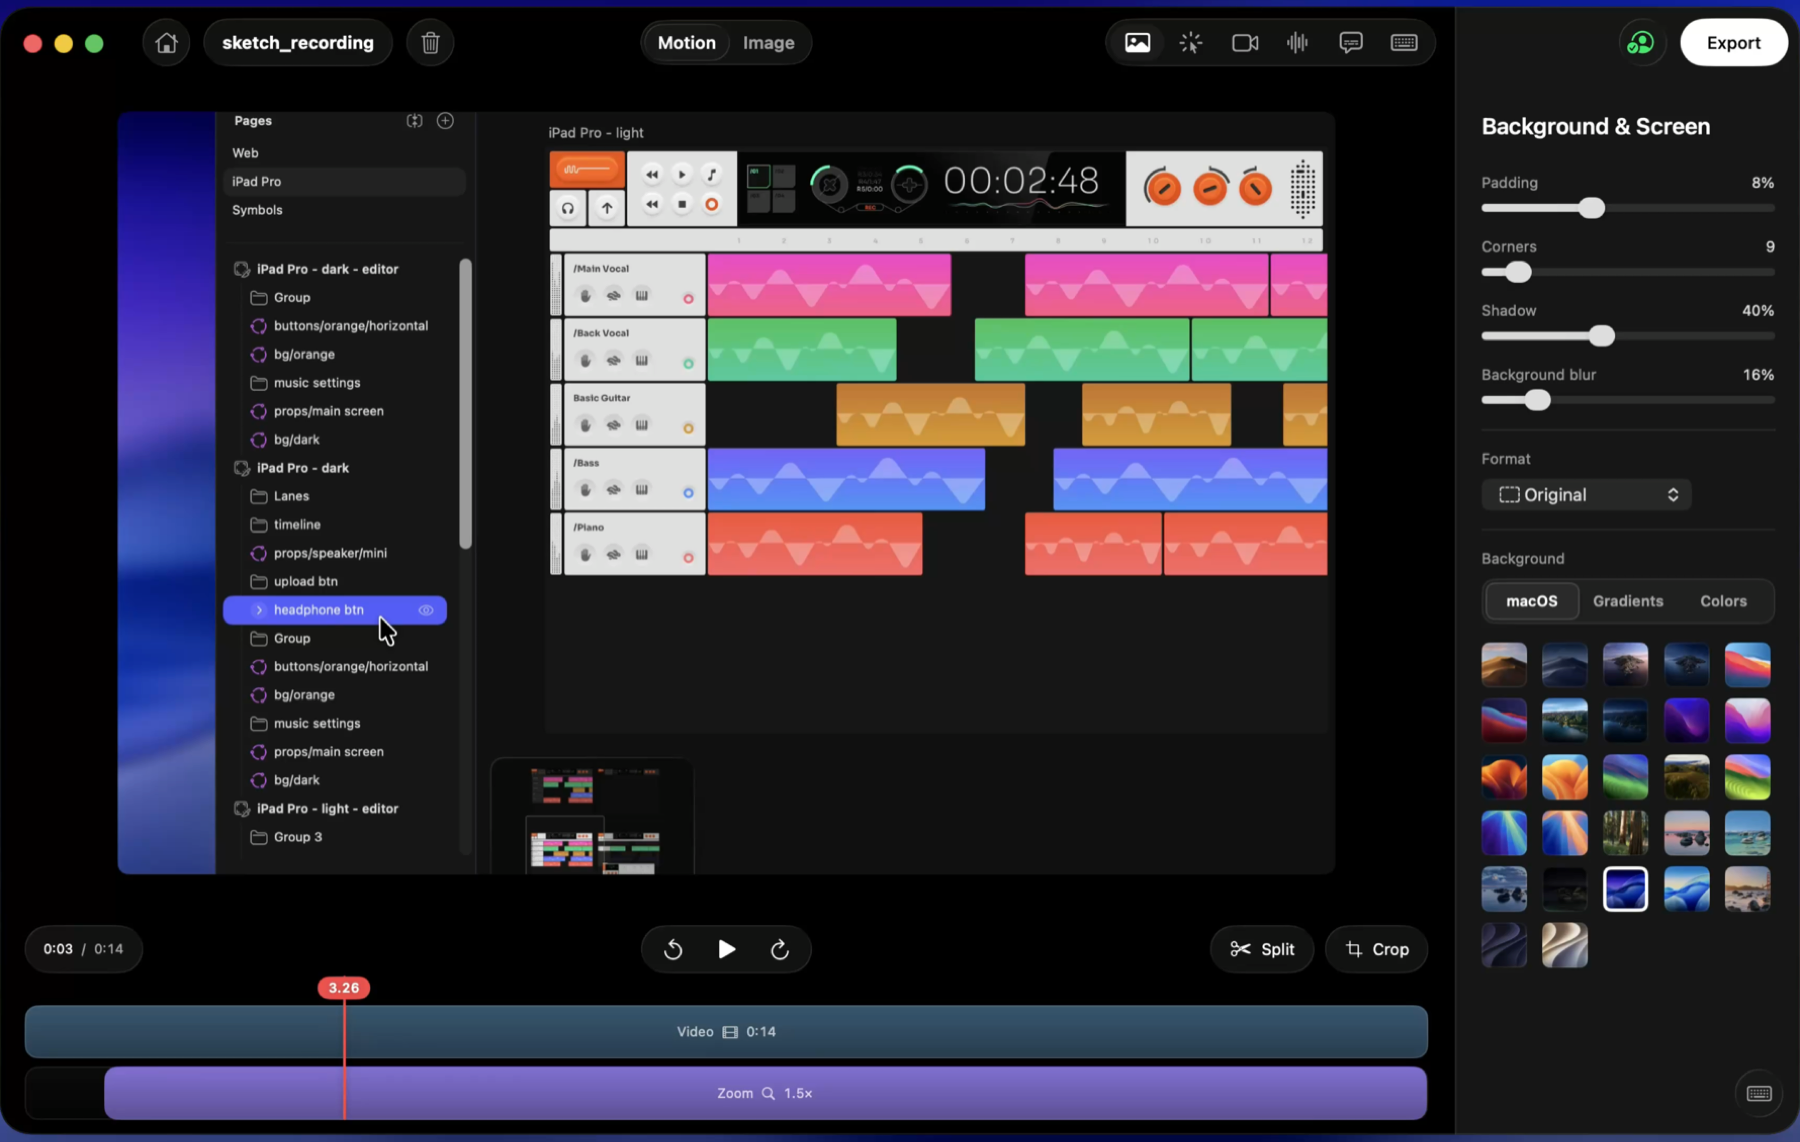Image resolution: width=1800 pixels, height=1142 pixels.
Task: Split the clip at the playhead
Action: coord(1262,949)
